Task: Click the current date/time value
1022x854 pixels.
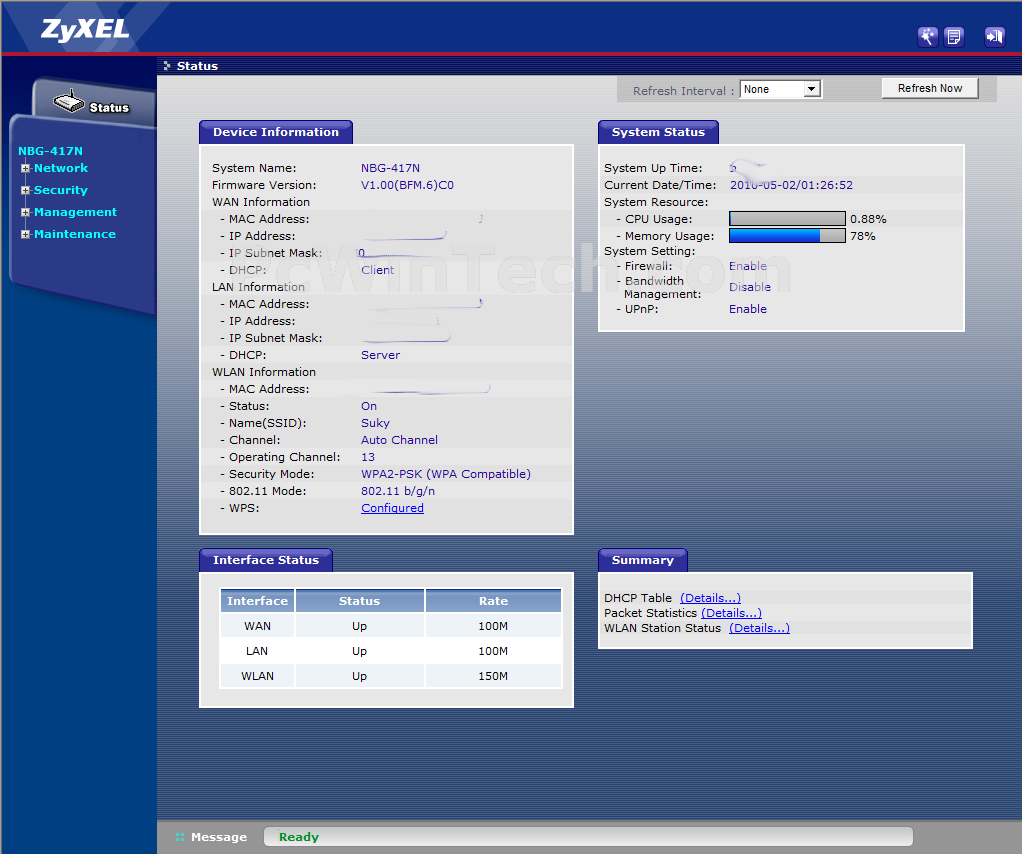Action: coord(791,185)
